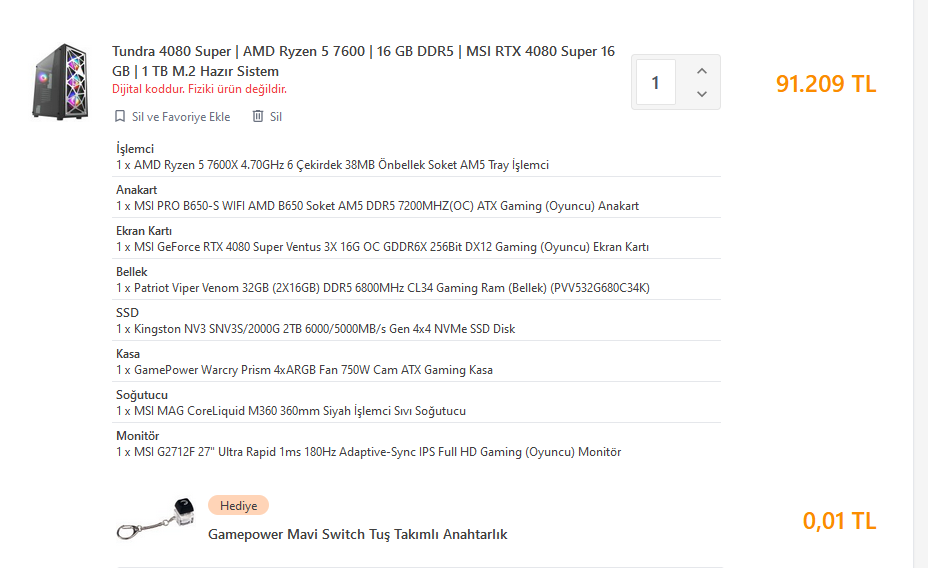Viewport: 928px width, 568px height.
Task: Click the Soğutucu heading
Action: coord(142,395)
